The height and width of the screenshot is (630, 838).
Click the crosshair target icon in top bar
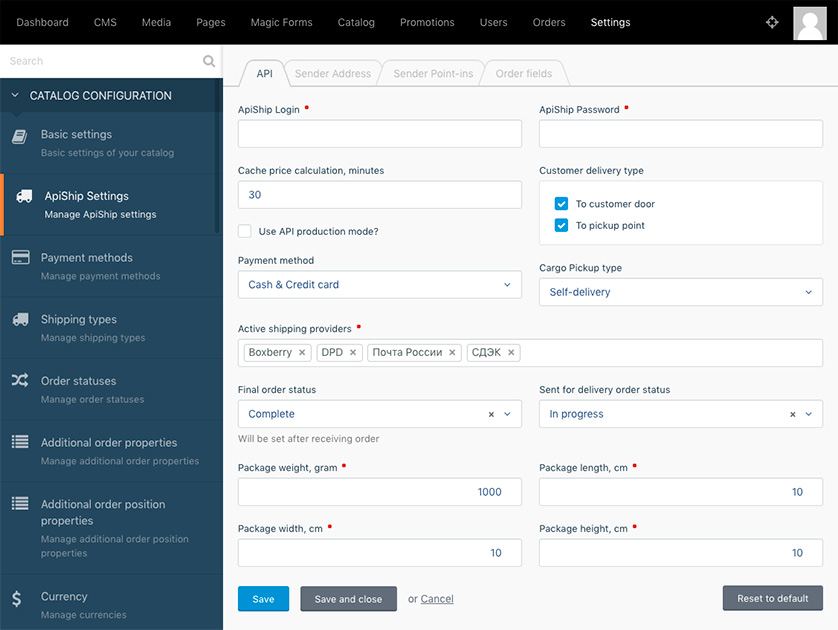click(x=772, y=22)
